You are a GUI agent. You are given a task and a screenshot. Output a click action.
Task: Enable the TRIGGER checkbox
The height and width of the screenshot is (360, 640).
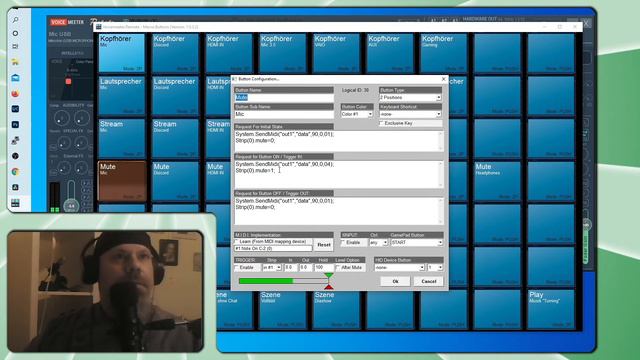[x=237, y=267]
